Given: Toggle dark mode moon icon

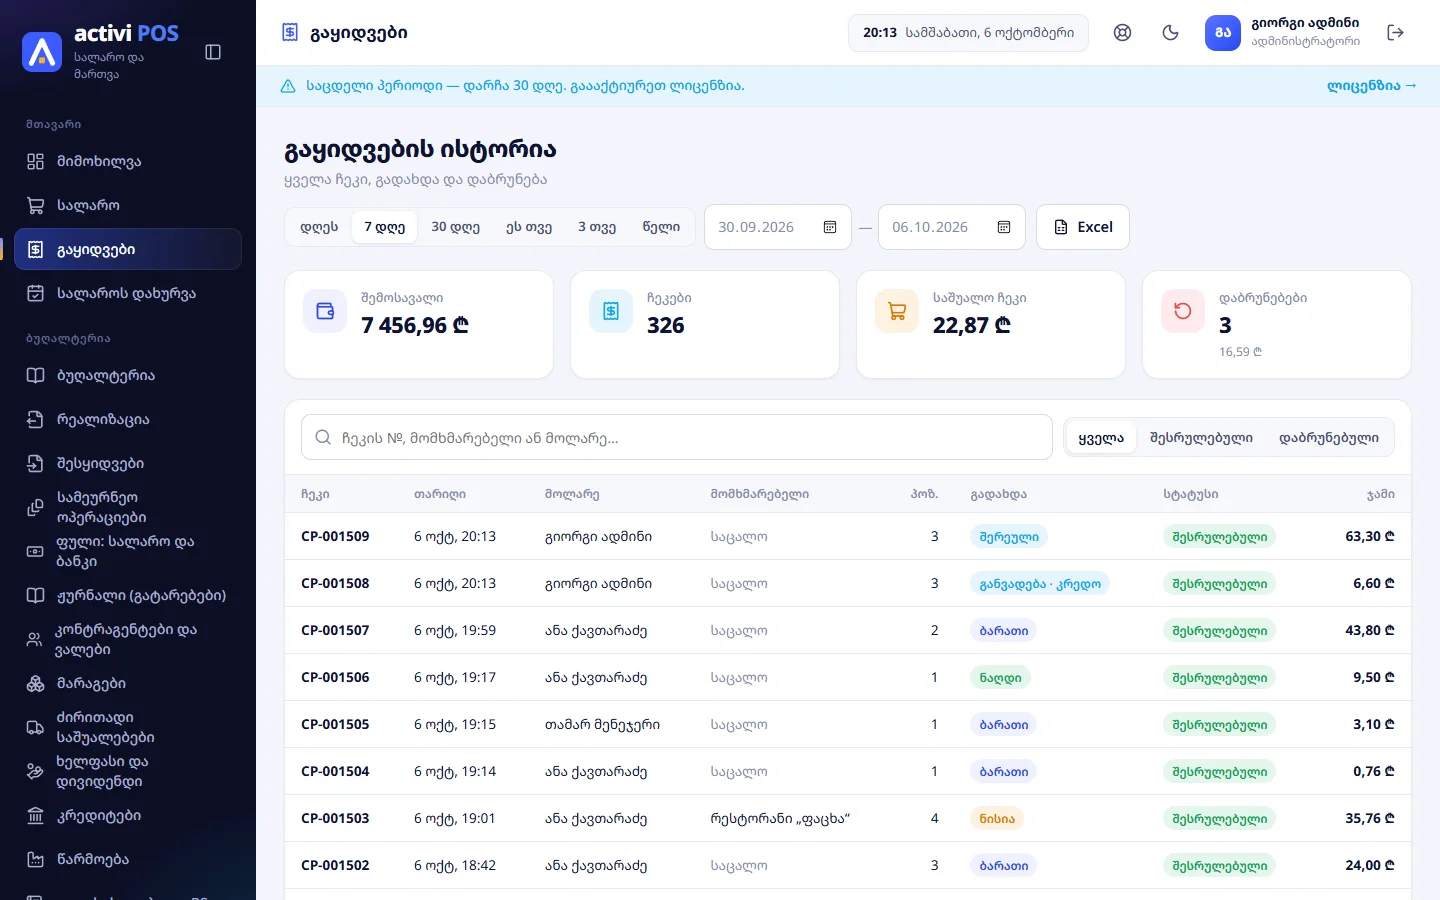Looking at the screenshot, I should pos(1171,33).
